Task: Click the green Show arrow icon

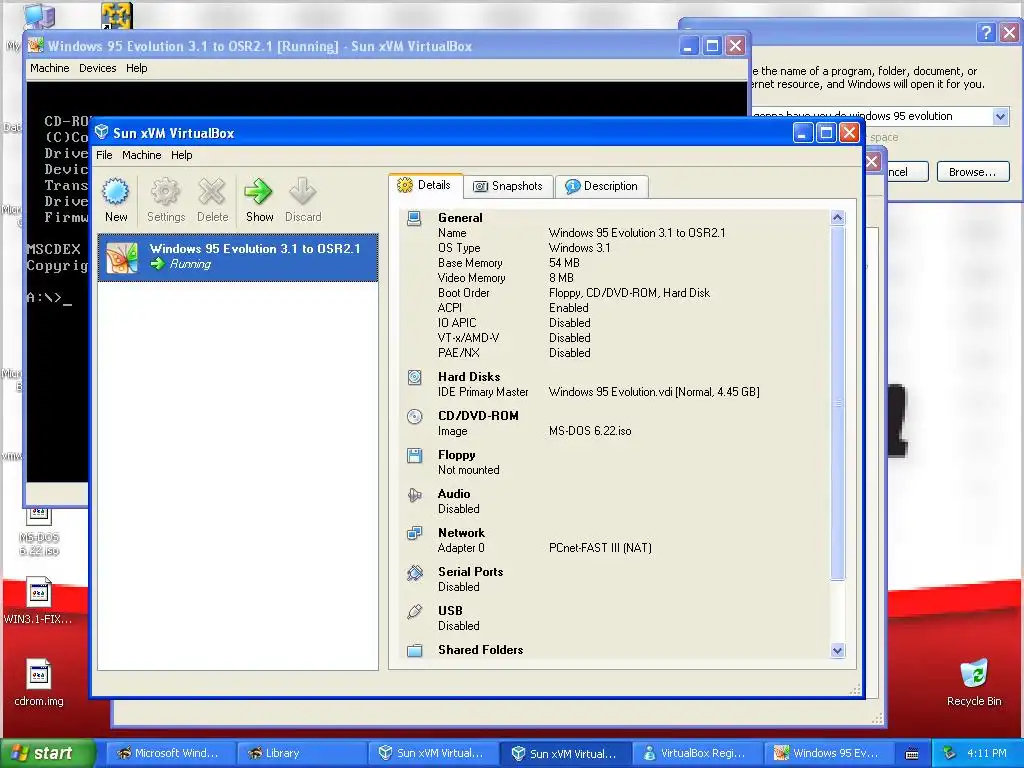Action: point(259,192)
